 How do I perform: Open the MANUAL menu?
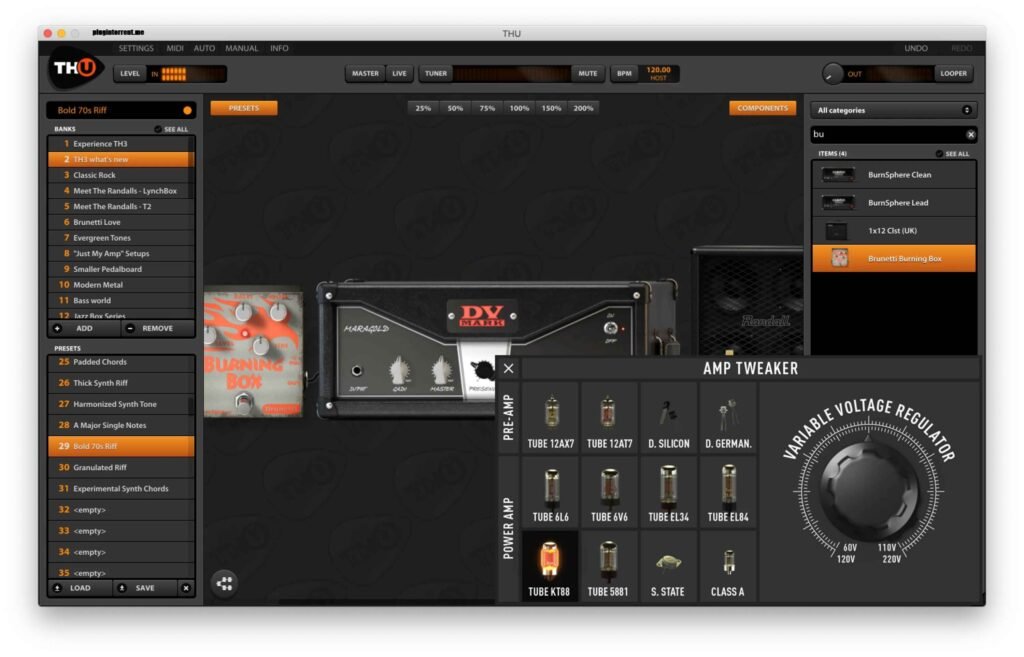242,48
